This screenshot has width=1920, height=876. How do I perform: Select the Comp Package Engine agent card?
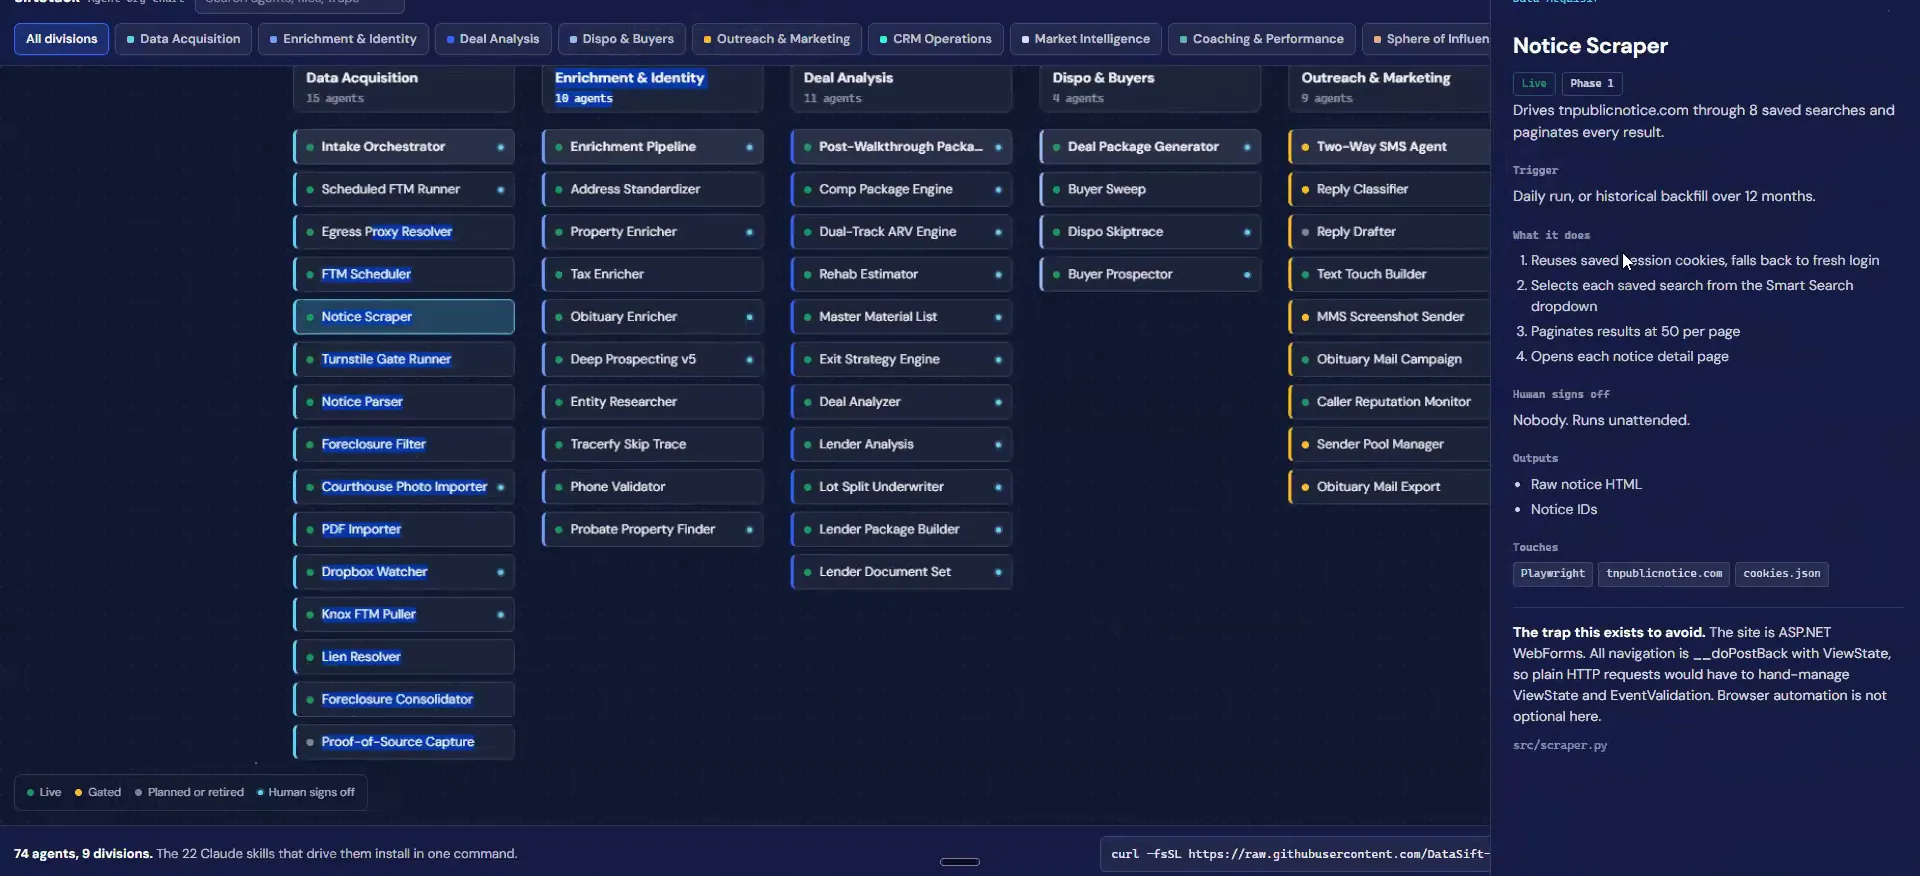pos(902,189)
